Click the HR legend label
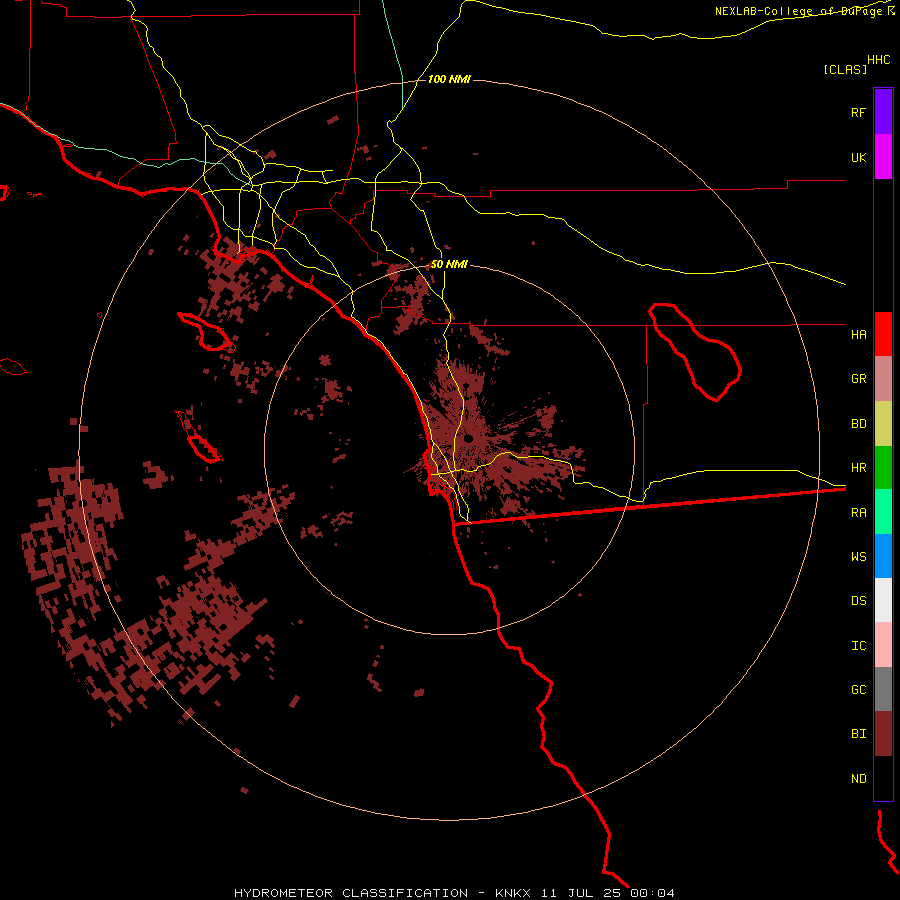The width and height of the screenshot is (900, 900). pyautogui.click(x=858, y=468)
